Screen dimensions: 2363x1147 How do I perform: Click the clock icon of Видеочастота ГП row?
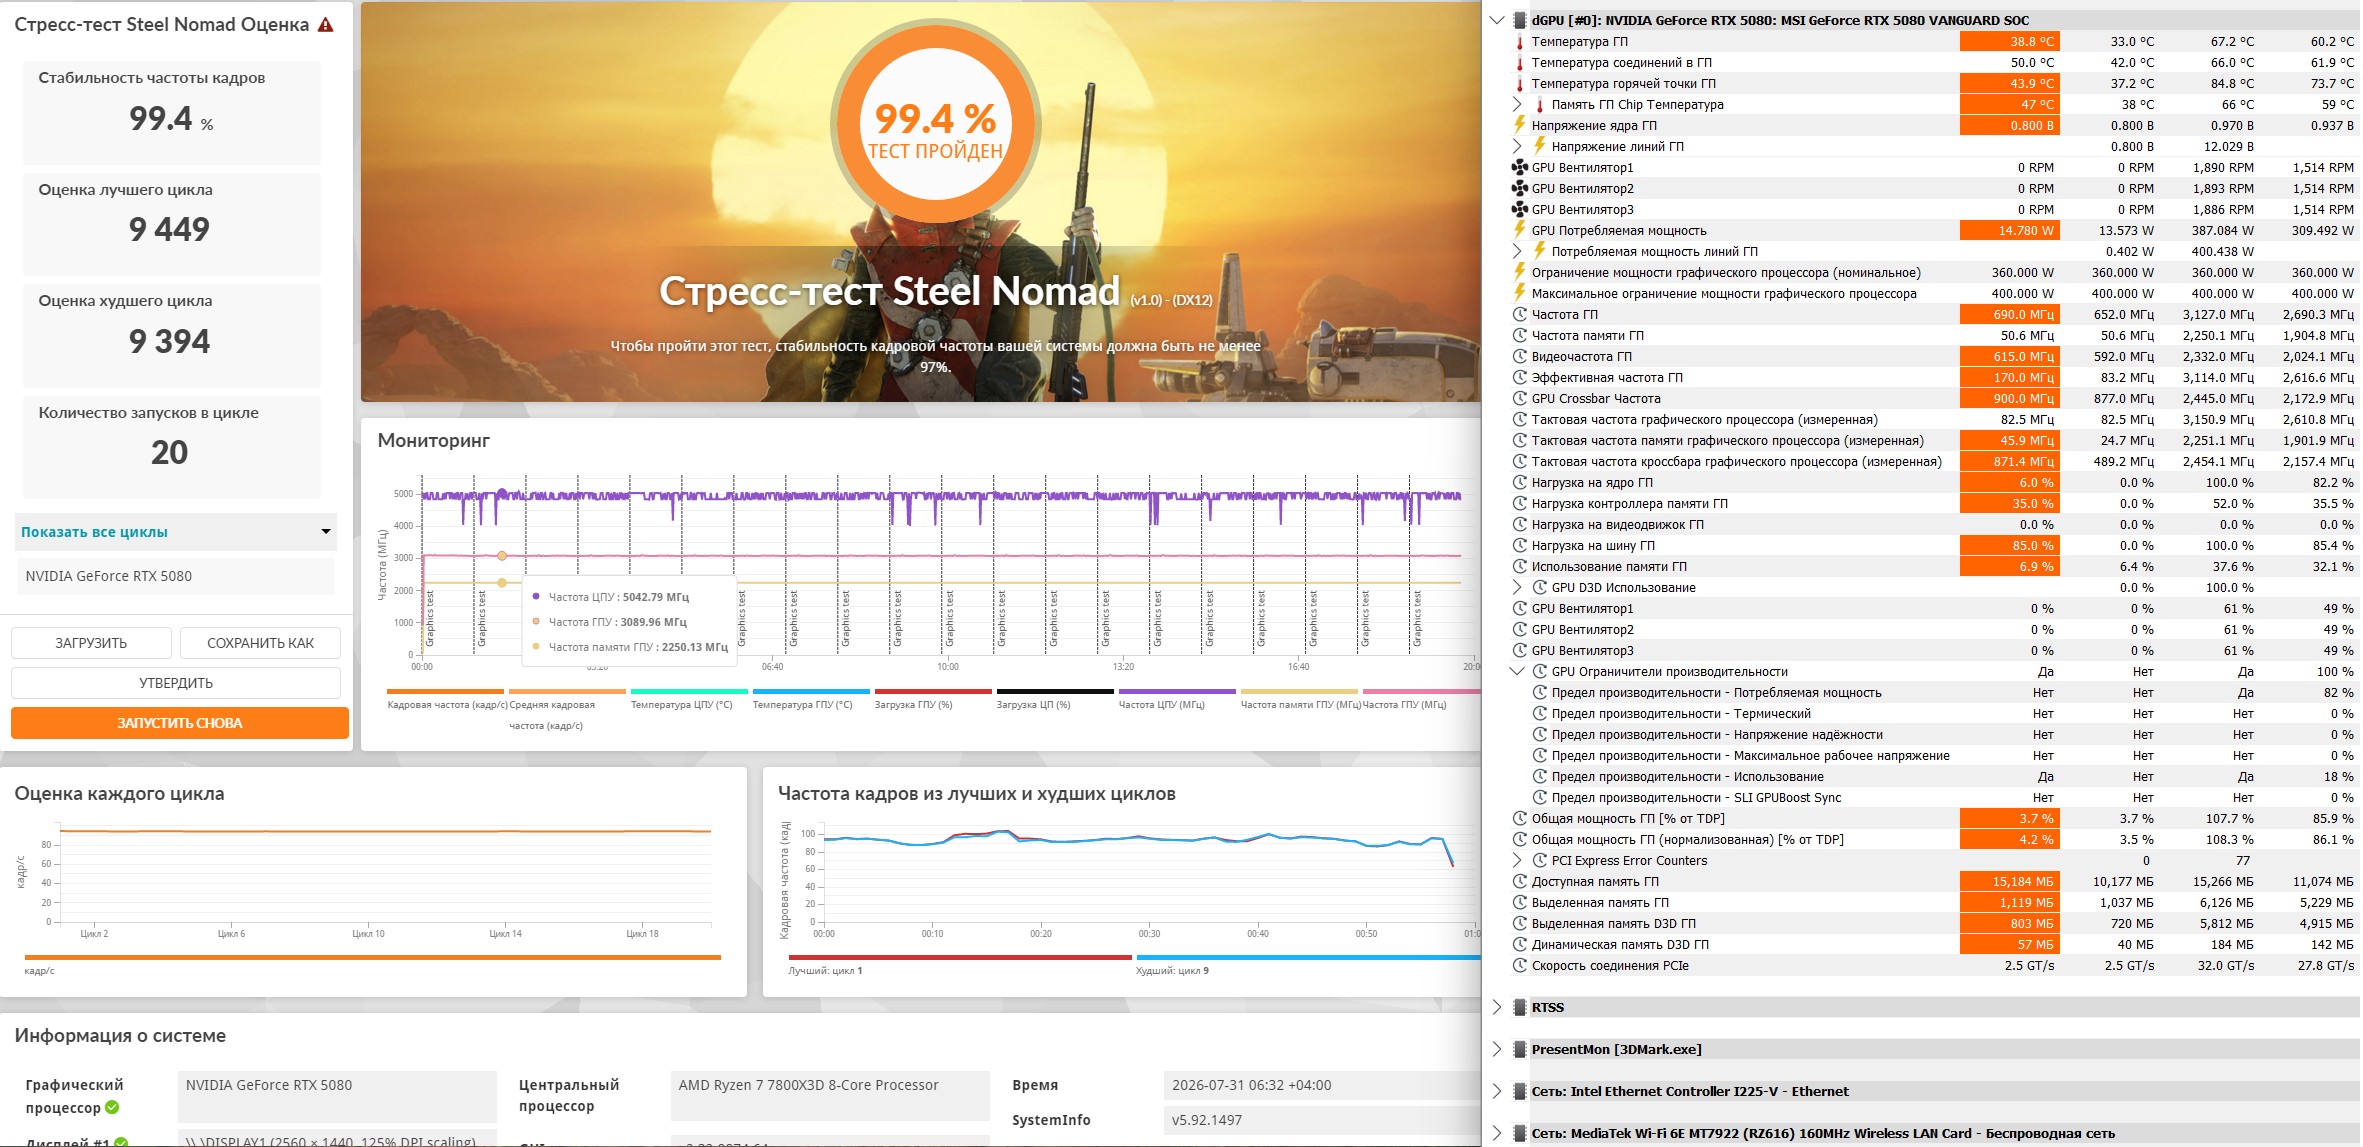(1519, 357)
